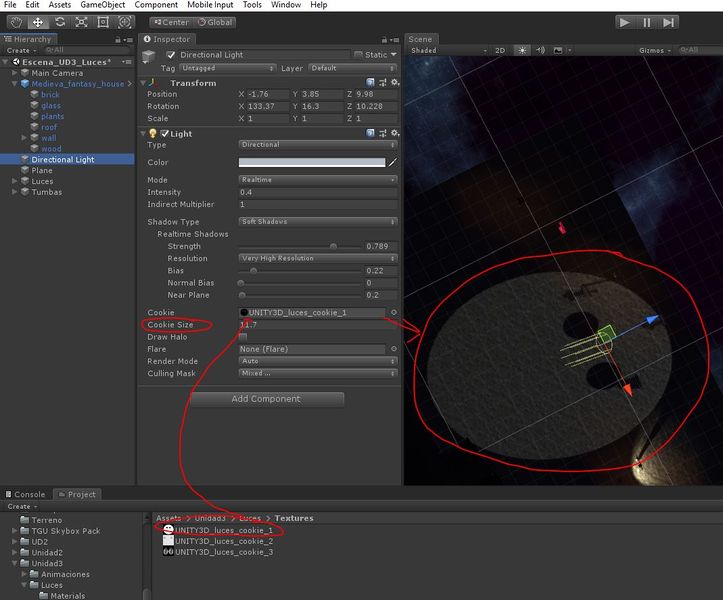Toggle the Static checkbox
The image size is (723, 600).
358,54
